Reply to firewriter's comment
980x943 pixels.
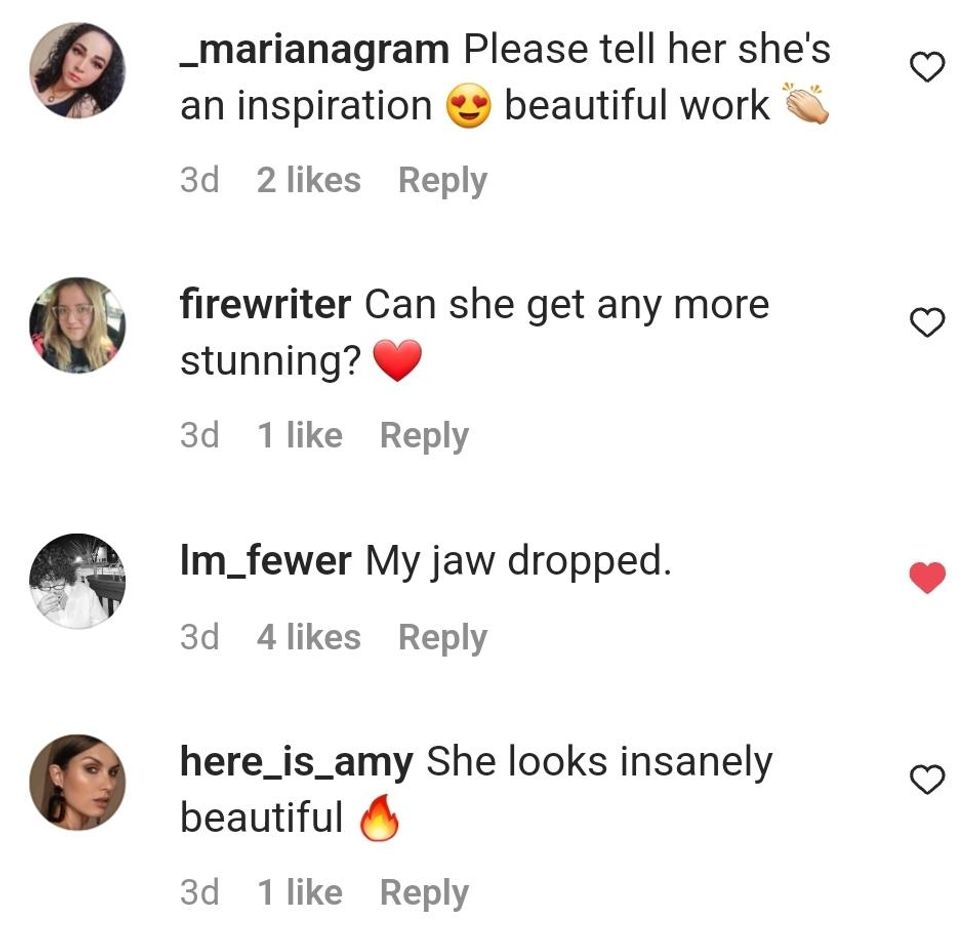[424, 436]
